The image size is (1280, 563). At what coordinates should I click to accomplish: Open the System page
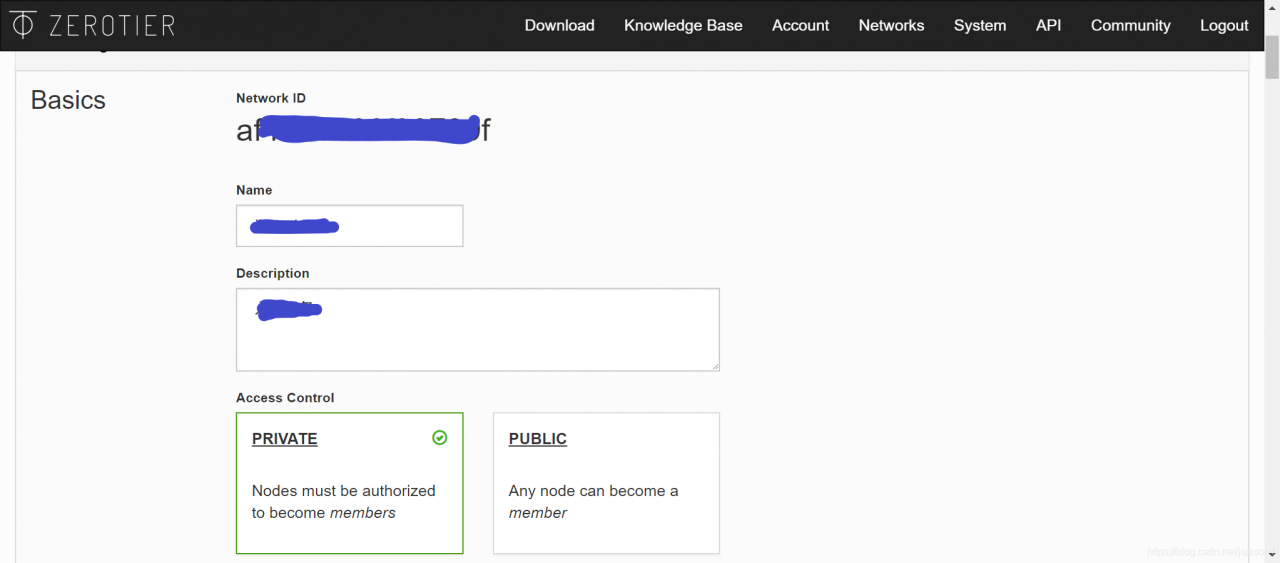[x=979, y=26]
